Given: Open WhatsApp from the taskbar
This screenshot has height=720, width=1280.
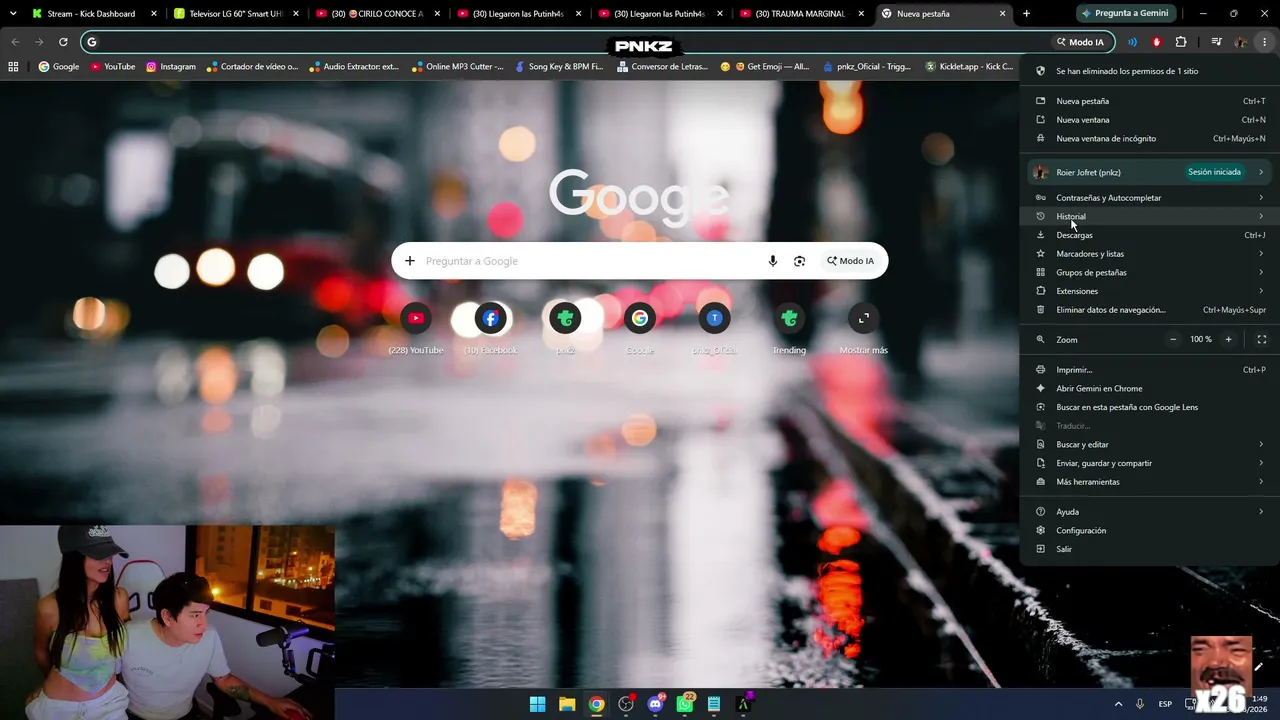Looking at the screenshot, I should pos(685,704).
